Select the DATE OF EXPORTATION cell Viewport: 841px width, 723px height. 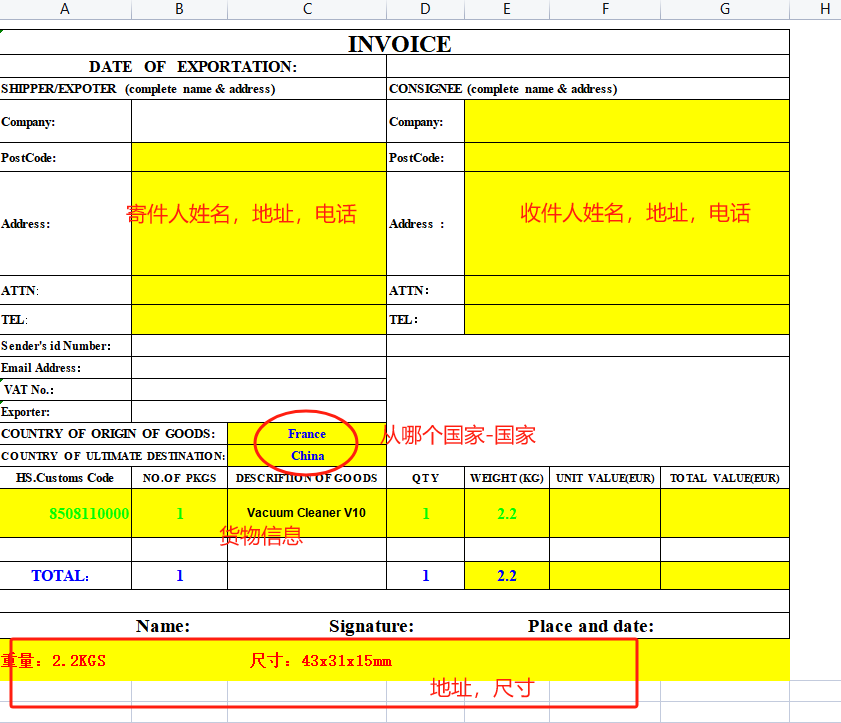tap(193, 67)
